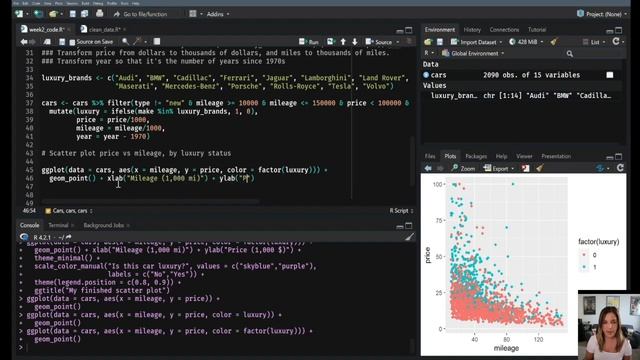Open the Files tab
Screen dimensions: 640x360
430,156
